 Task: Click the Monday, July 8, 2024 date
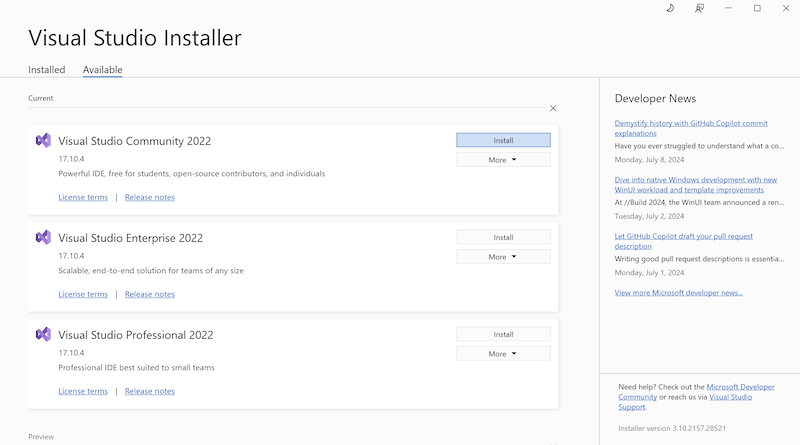tap(649, 160)
